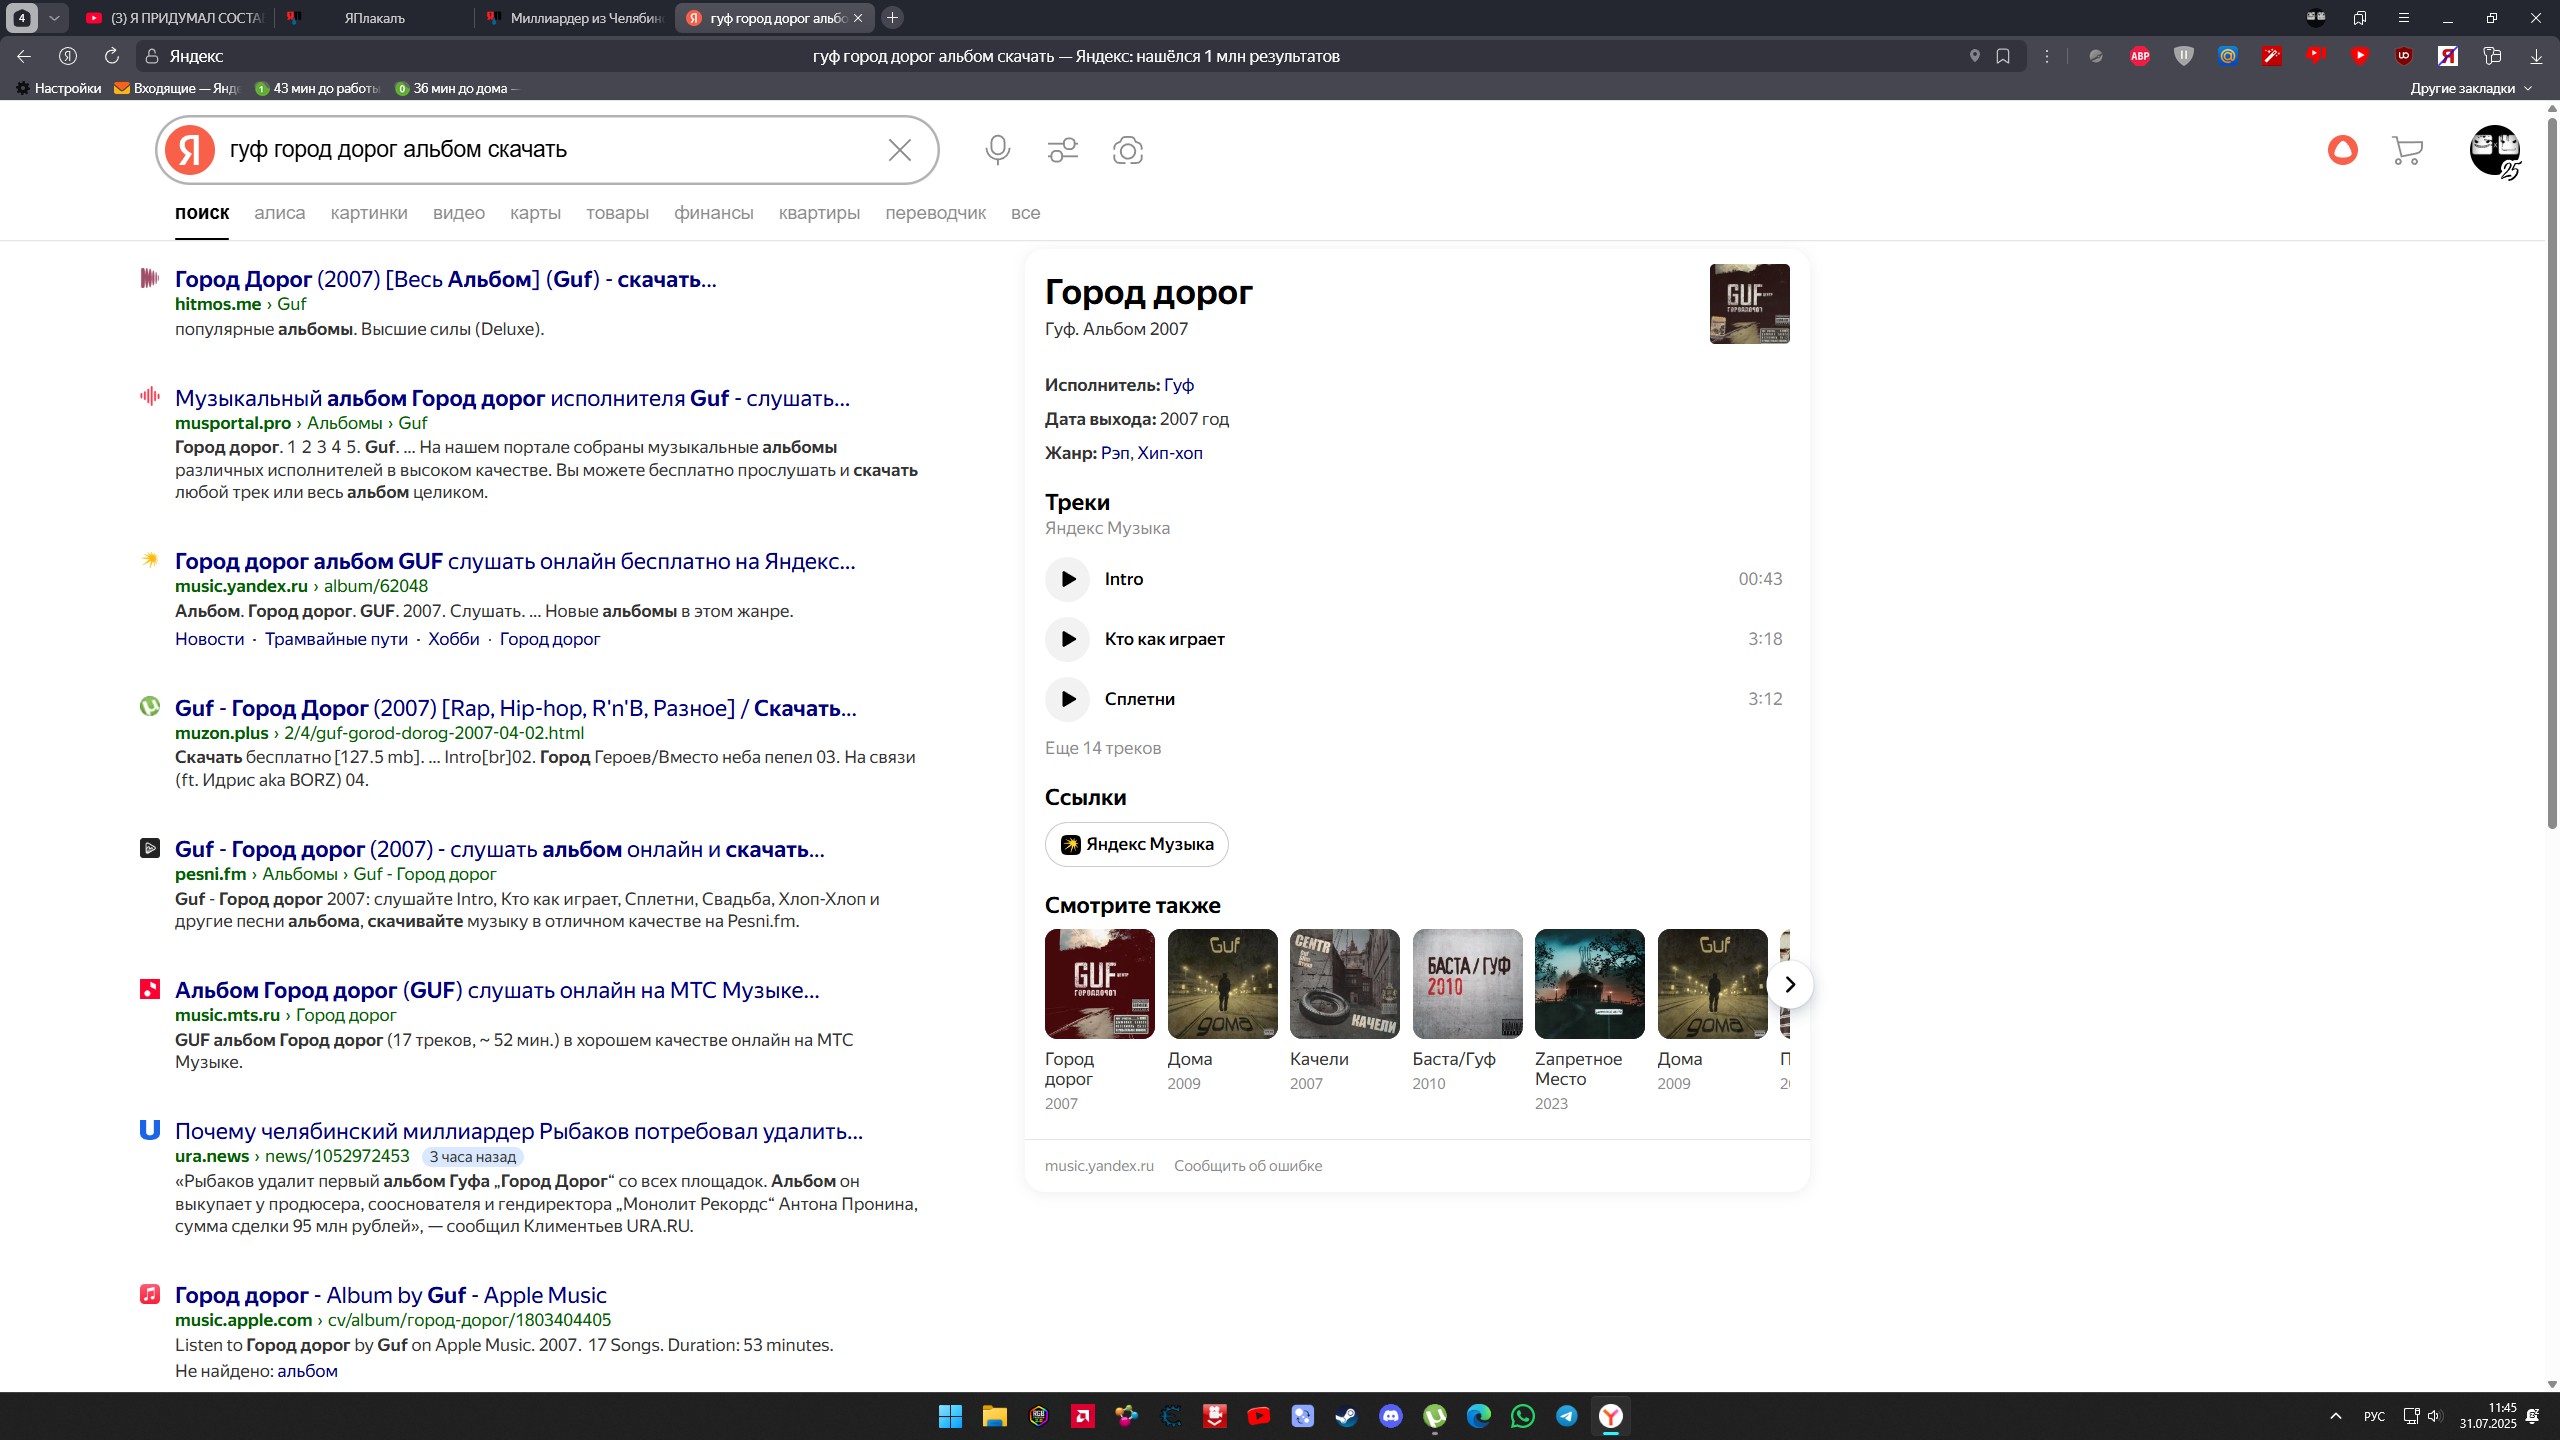Screen dimensions: 2560x1440
Task: Show next albums in Смотрите также carousel
Action: 1790,985
